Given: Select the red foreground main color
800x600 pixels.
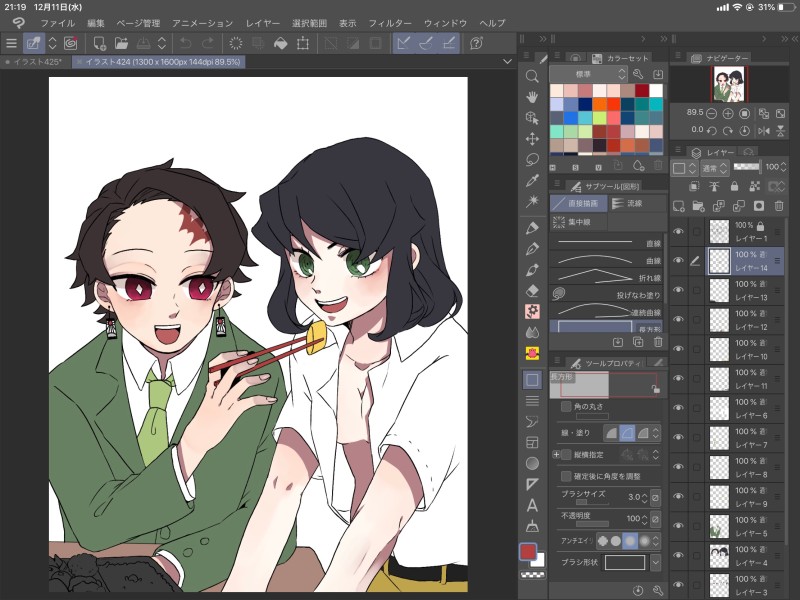Looking at the screenshot, I should coord(528,552).
